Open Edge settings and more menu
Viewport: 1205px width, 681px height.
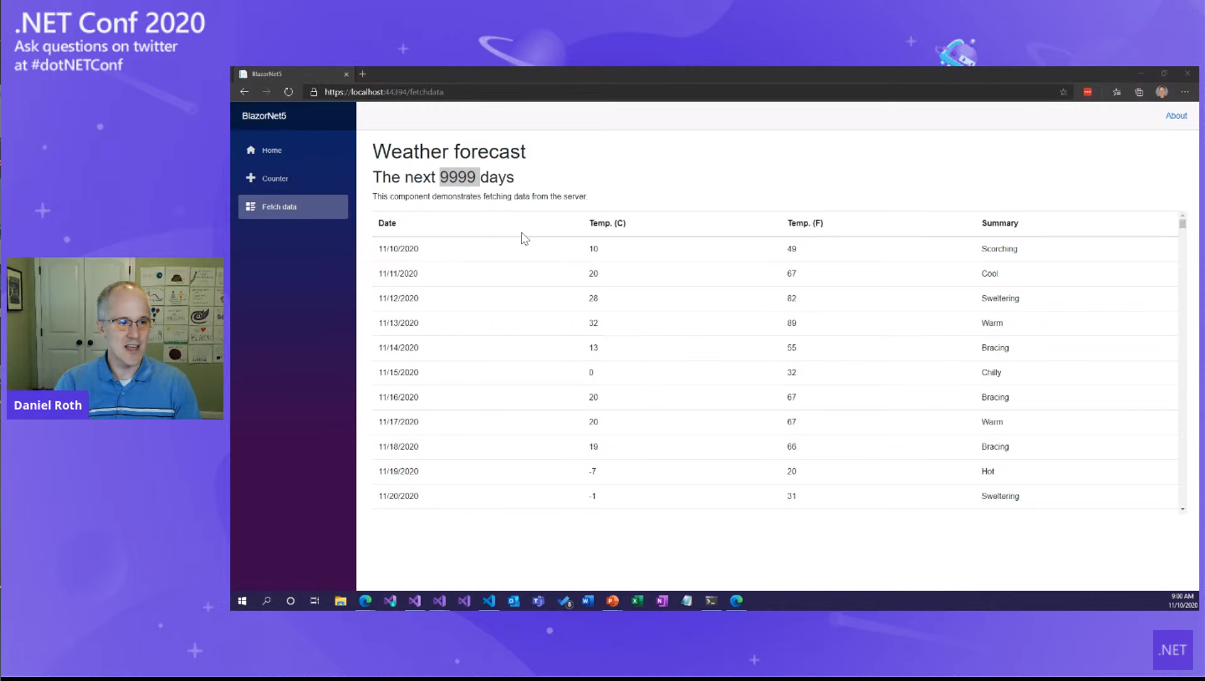1185,92
